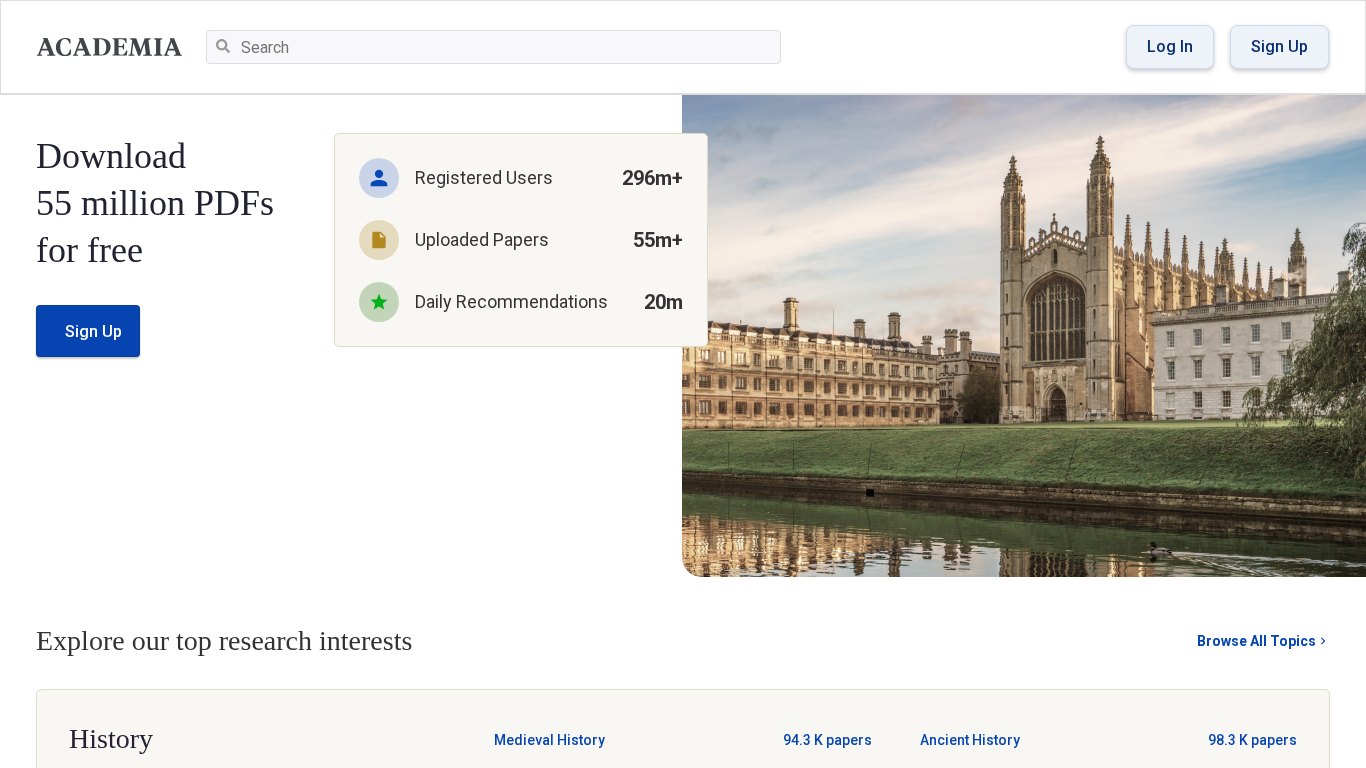Click the Daily Recommendations star icon

(x=379, y=302)
